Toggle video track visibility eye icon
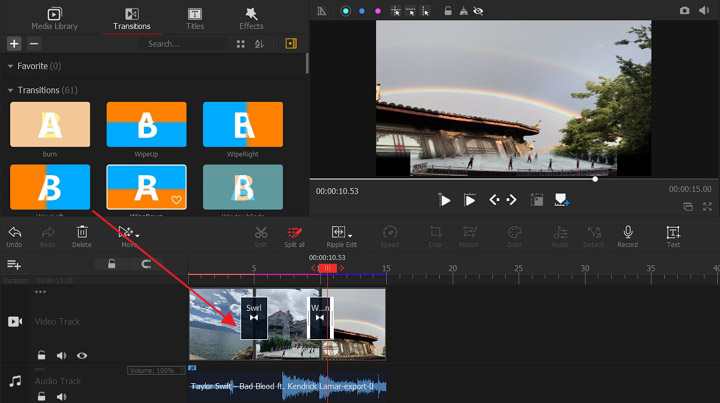This screenshot has height=403, width=720. (x=82, y=355)
